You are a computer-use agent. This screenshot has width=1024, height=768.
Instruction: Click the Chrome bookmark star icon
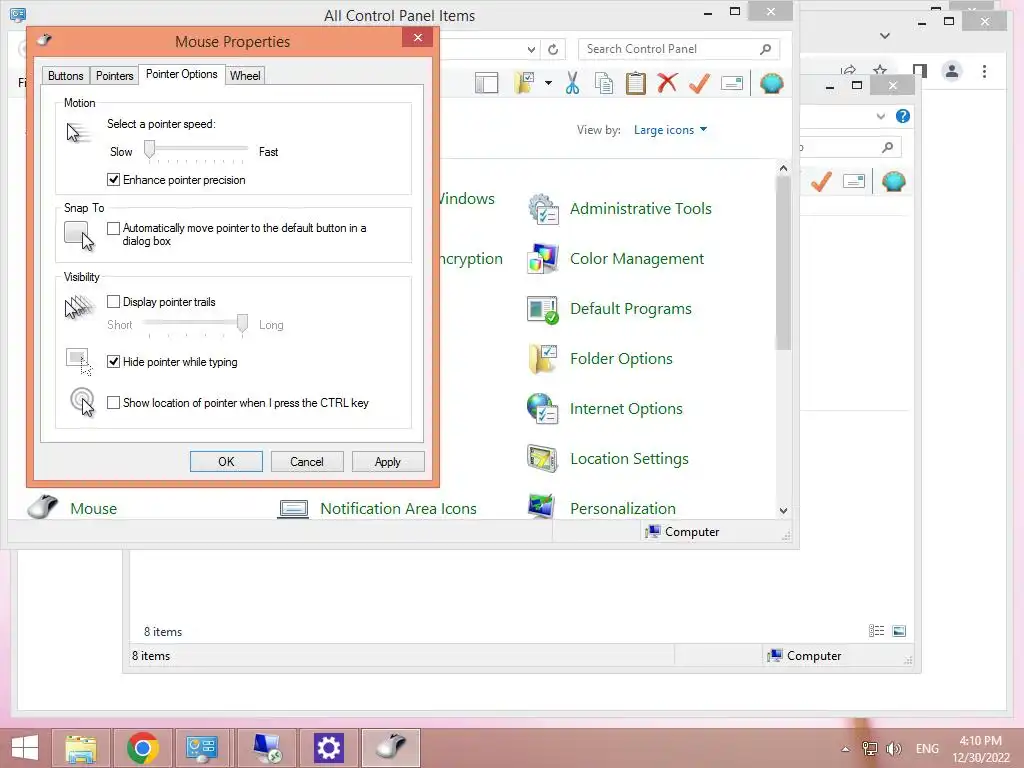(x=880, y=70)
